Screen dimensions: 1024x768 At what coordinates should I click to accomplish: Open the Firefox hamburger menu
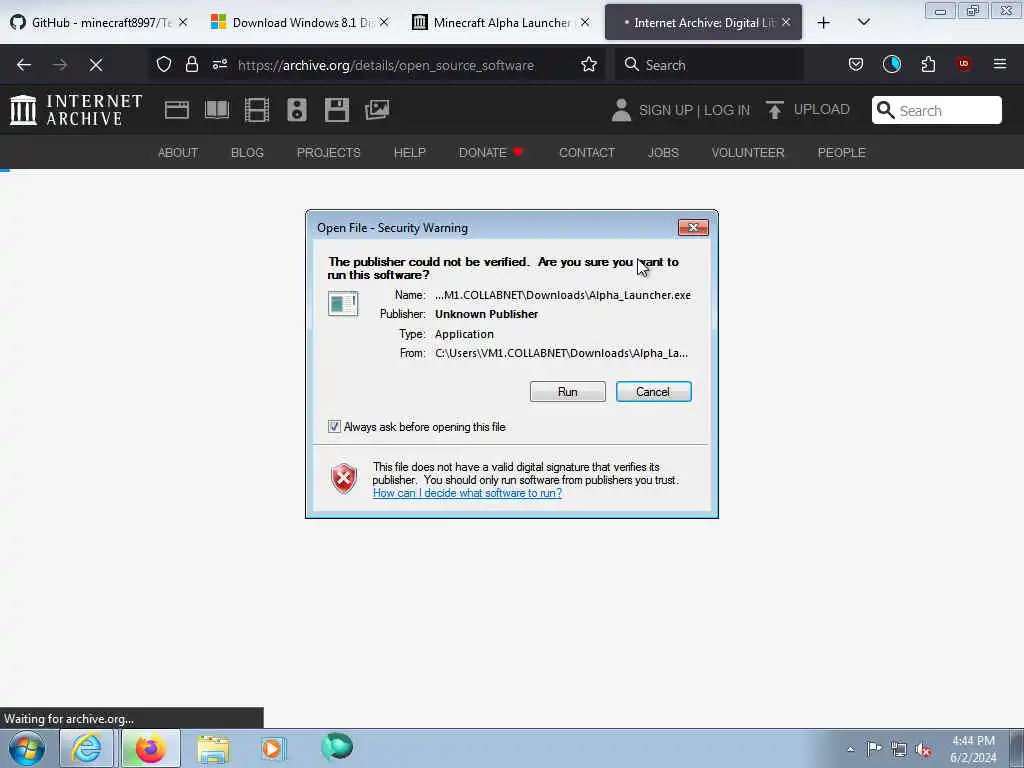999,64
